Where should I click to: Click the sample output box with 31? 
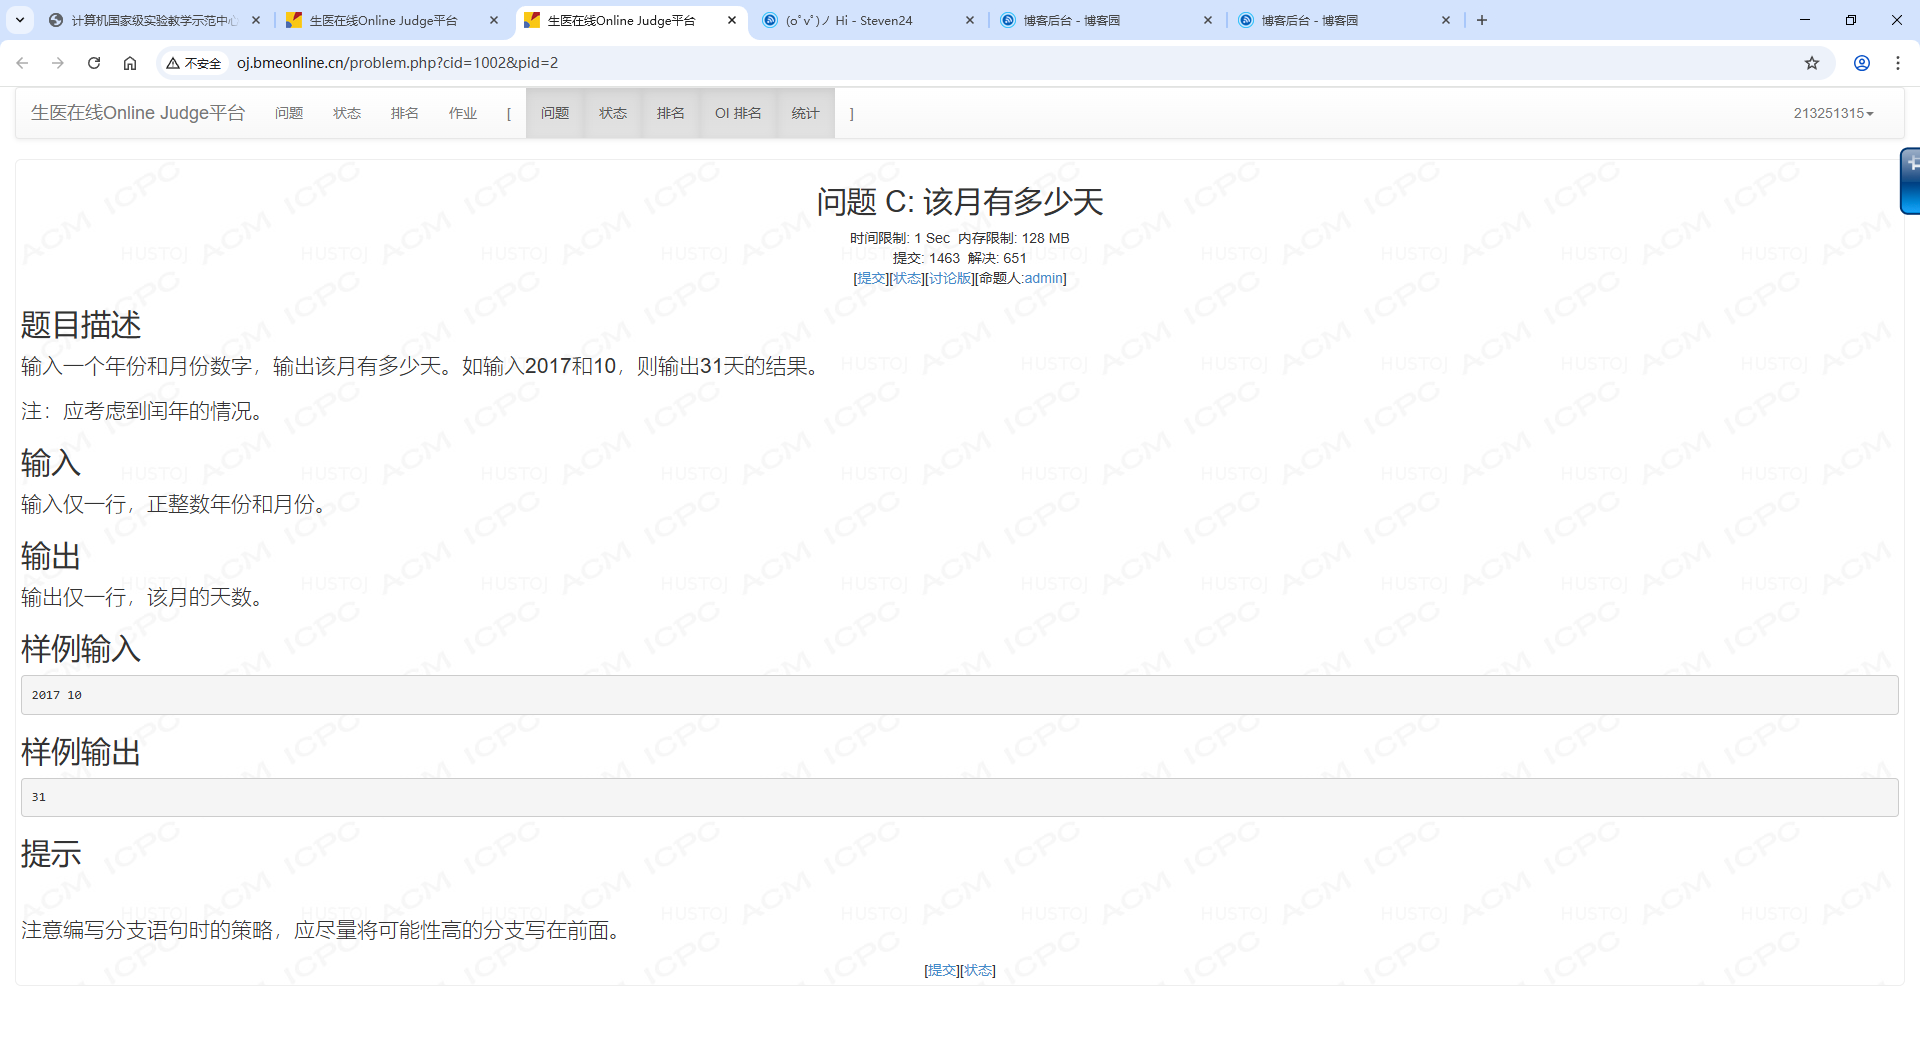pos(960,797)
